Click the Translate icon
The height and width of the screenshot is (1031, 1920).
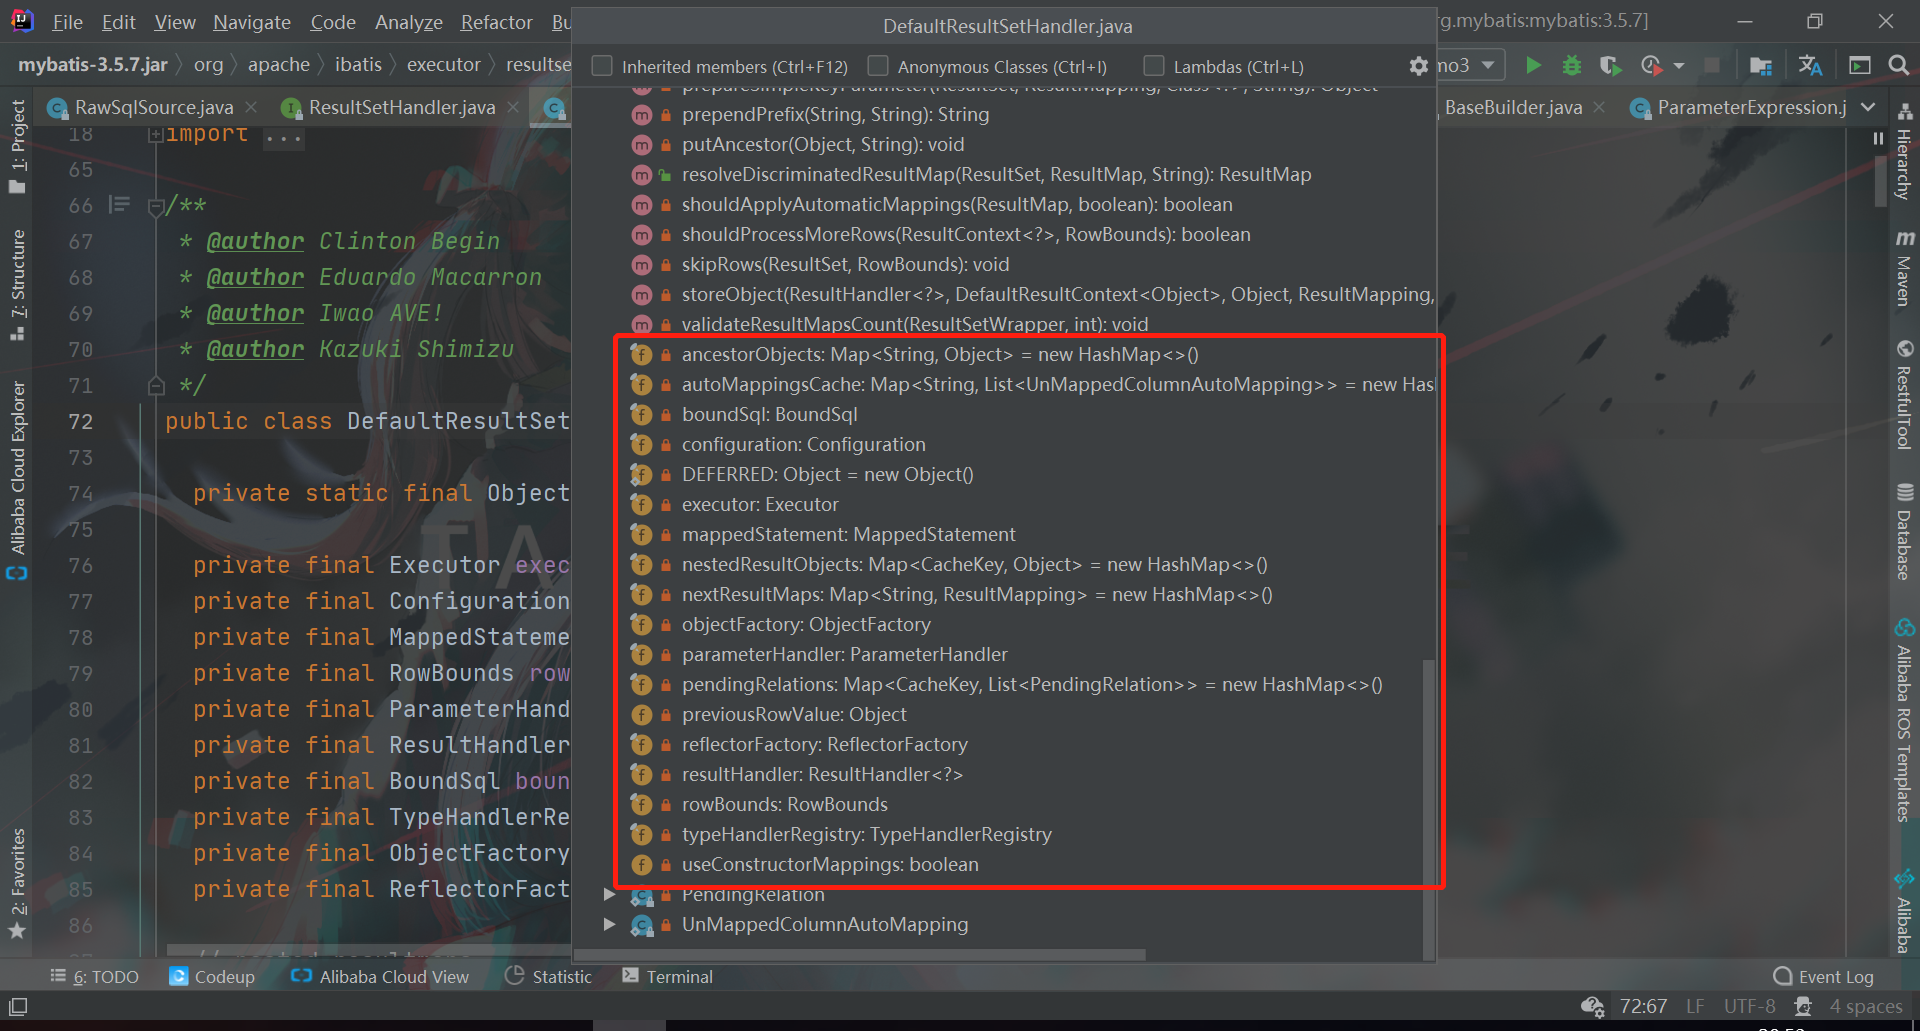point(1810,66)
